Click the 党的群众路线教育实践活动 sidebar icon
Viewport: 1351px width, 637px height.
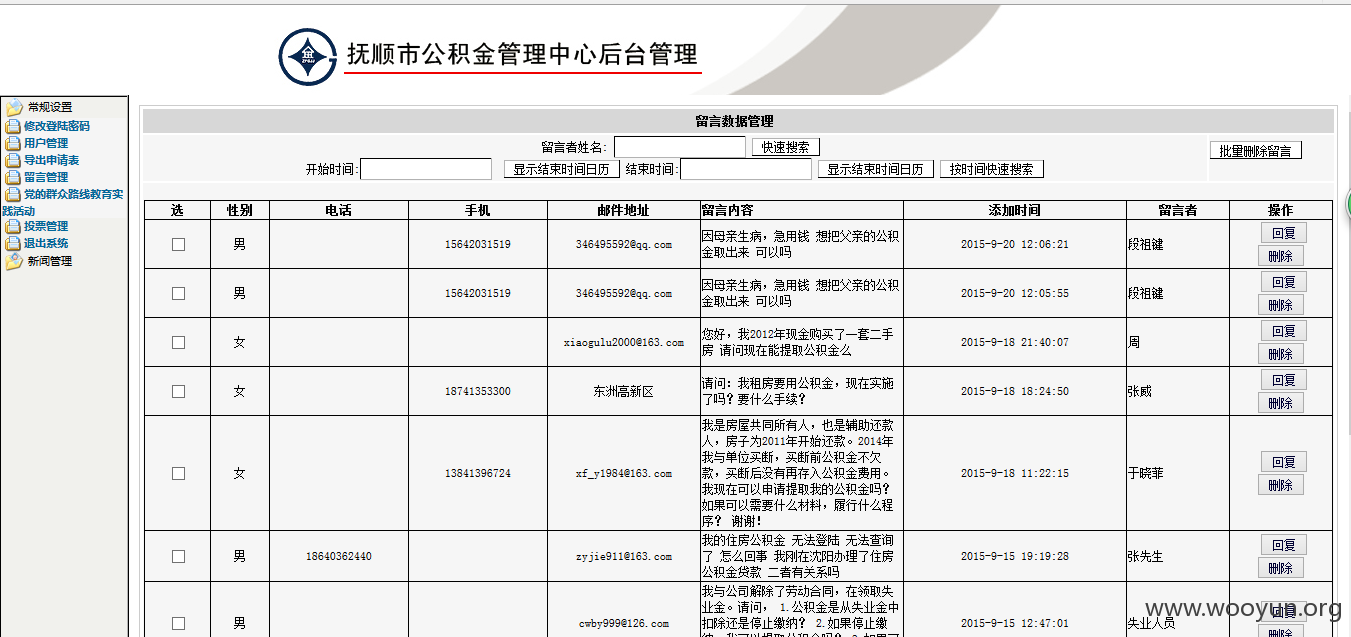pos(13,194)
